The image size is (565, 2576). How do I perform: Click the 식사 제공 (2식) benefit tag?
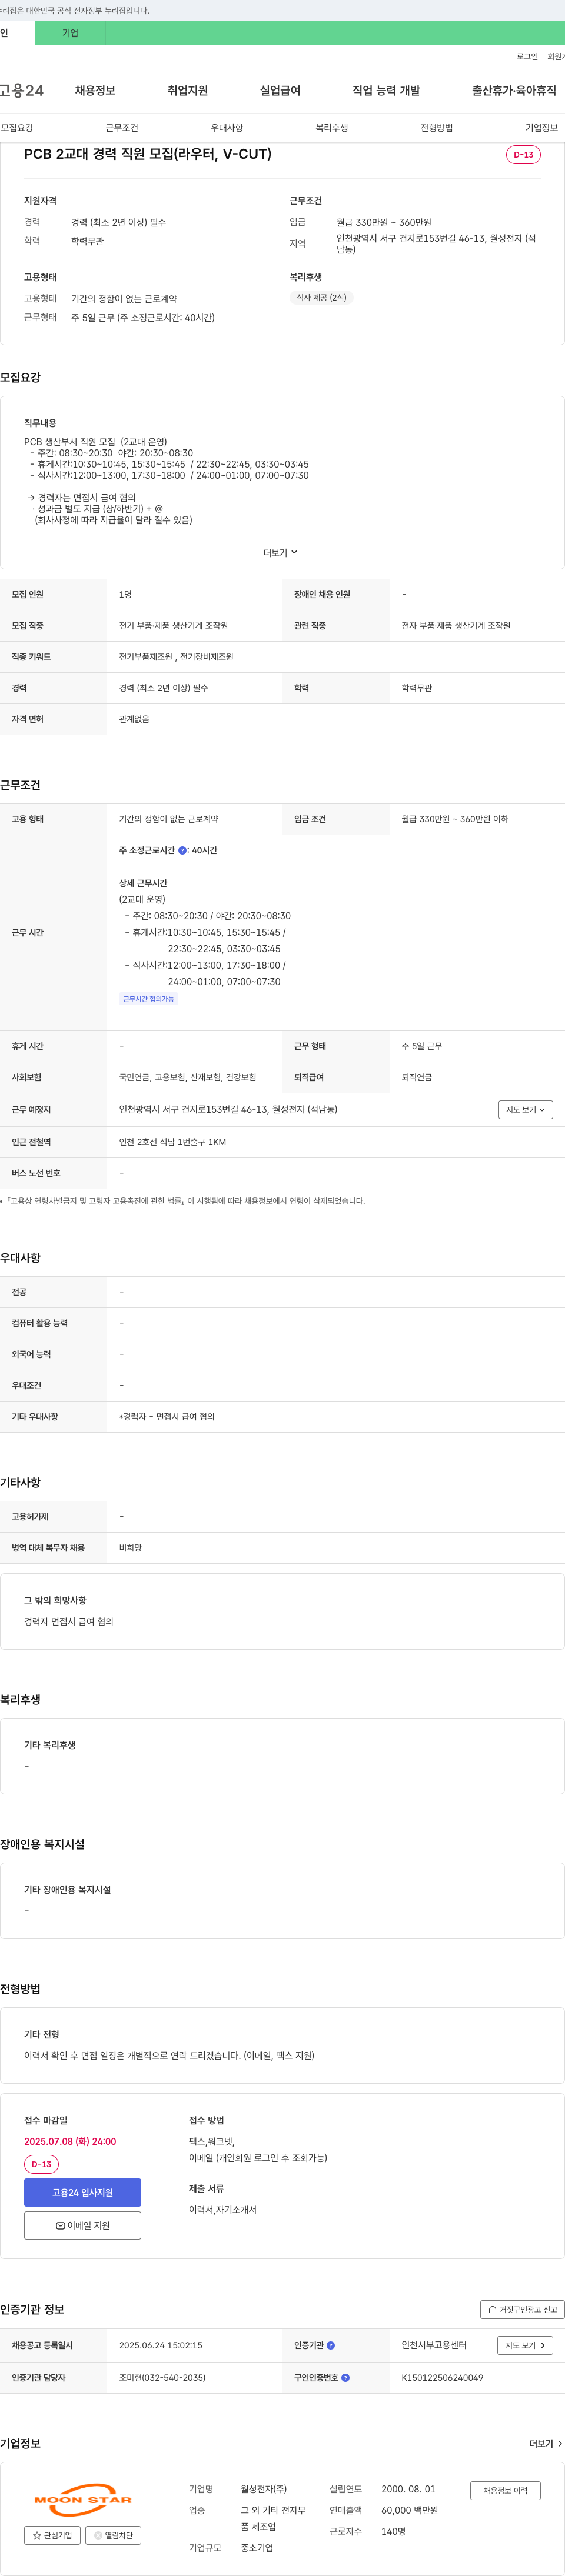tap(321, 298)
